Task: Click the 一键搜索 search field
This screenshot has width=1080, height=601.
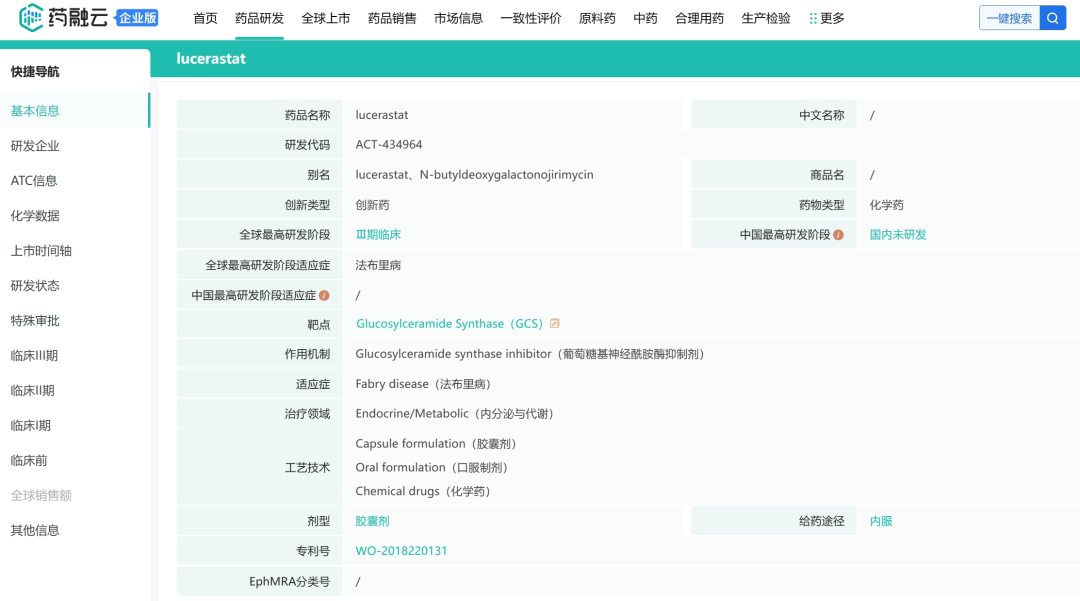Action: point(1009,18)
